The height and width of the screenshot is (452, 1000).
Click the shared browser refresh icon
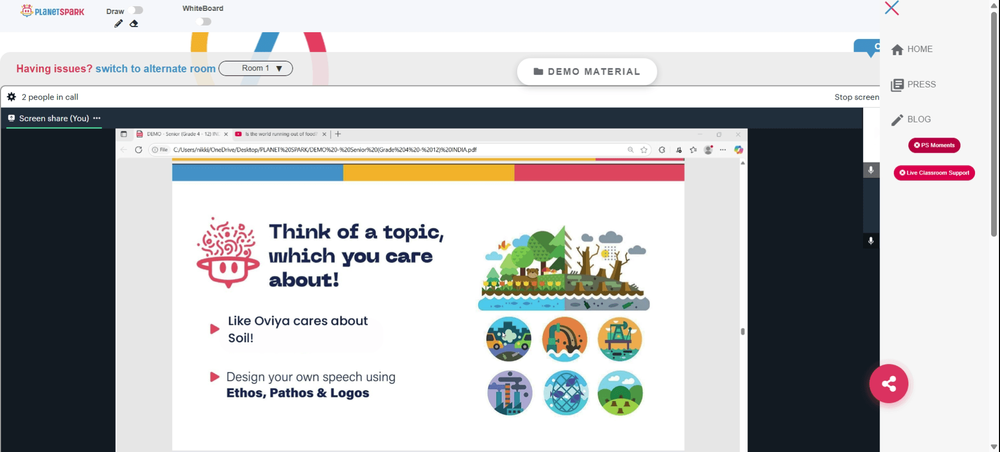point(138,150)
